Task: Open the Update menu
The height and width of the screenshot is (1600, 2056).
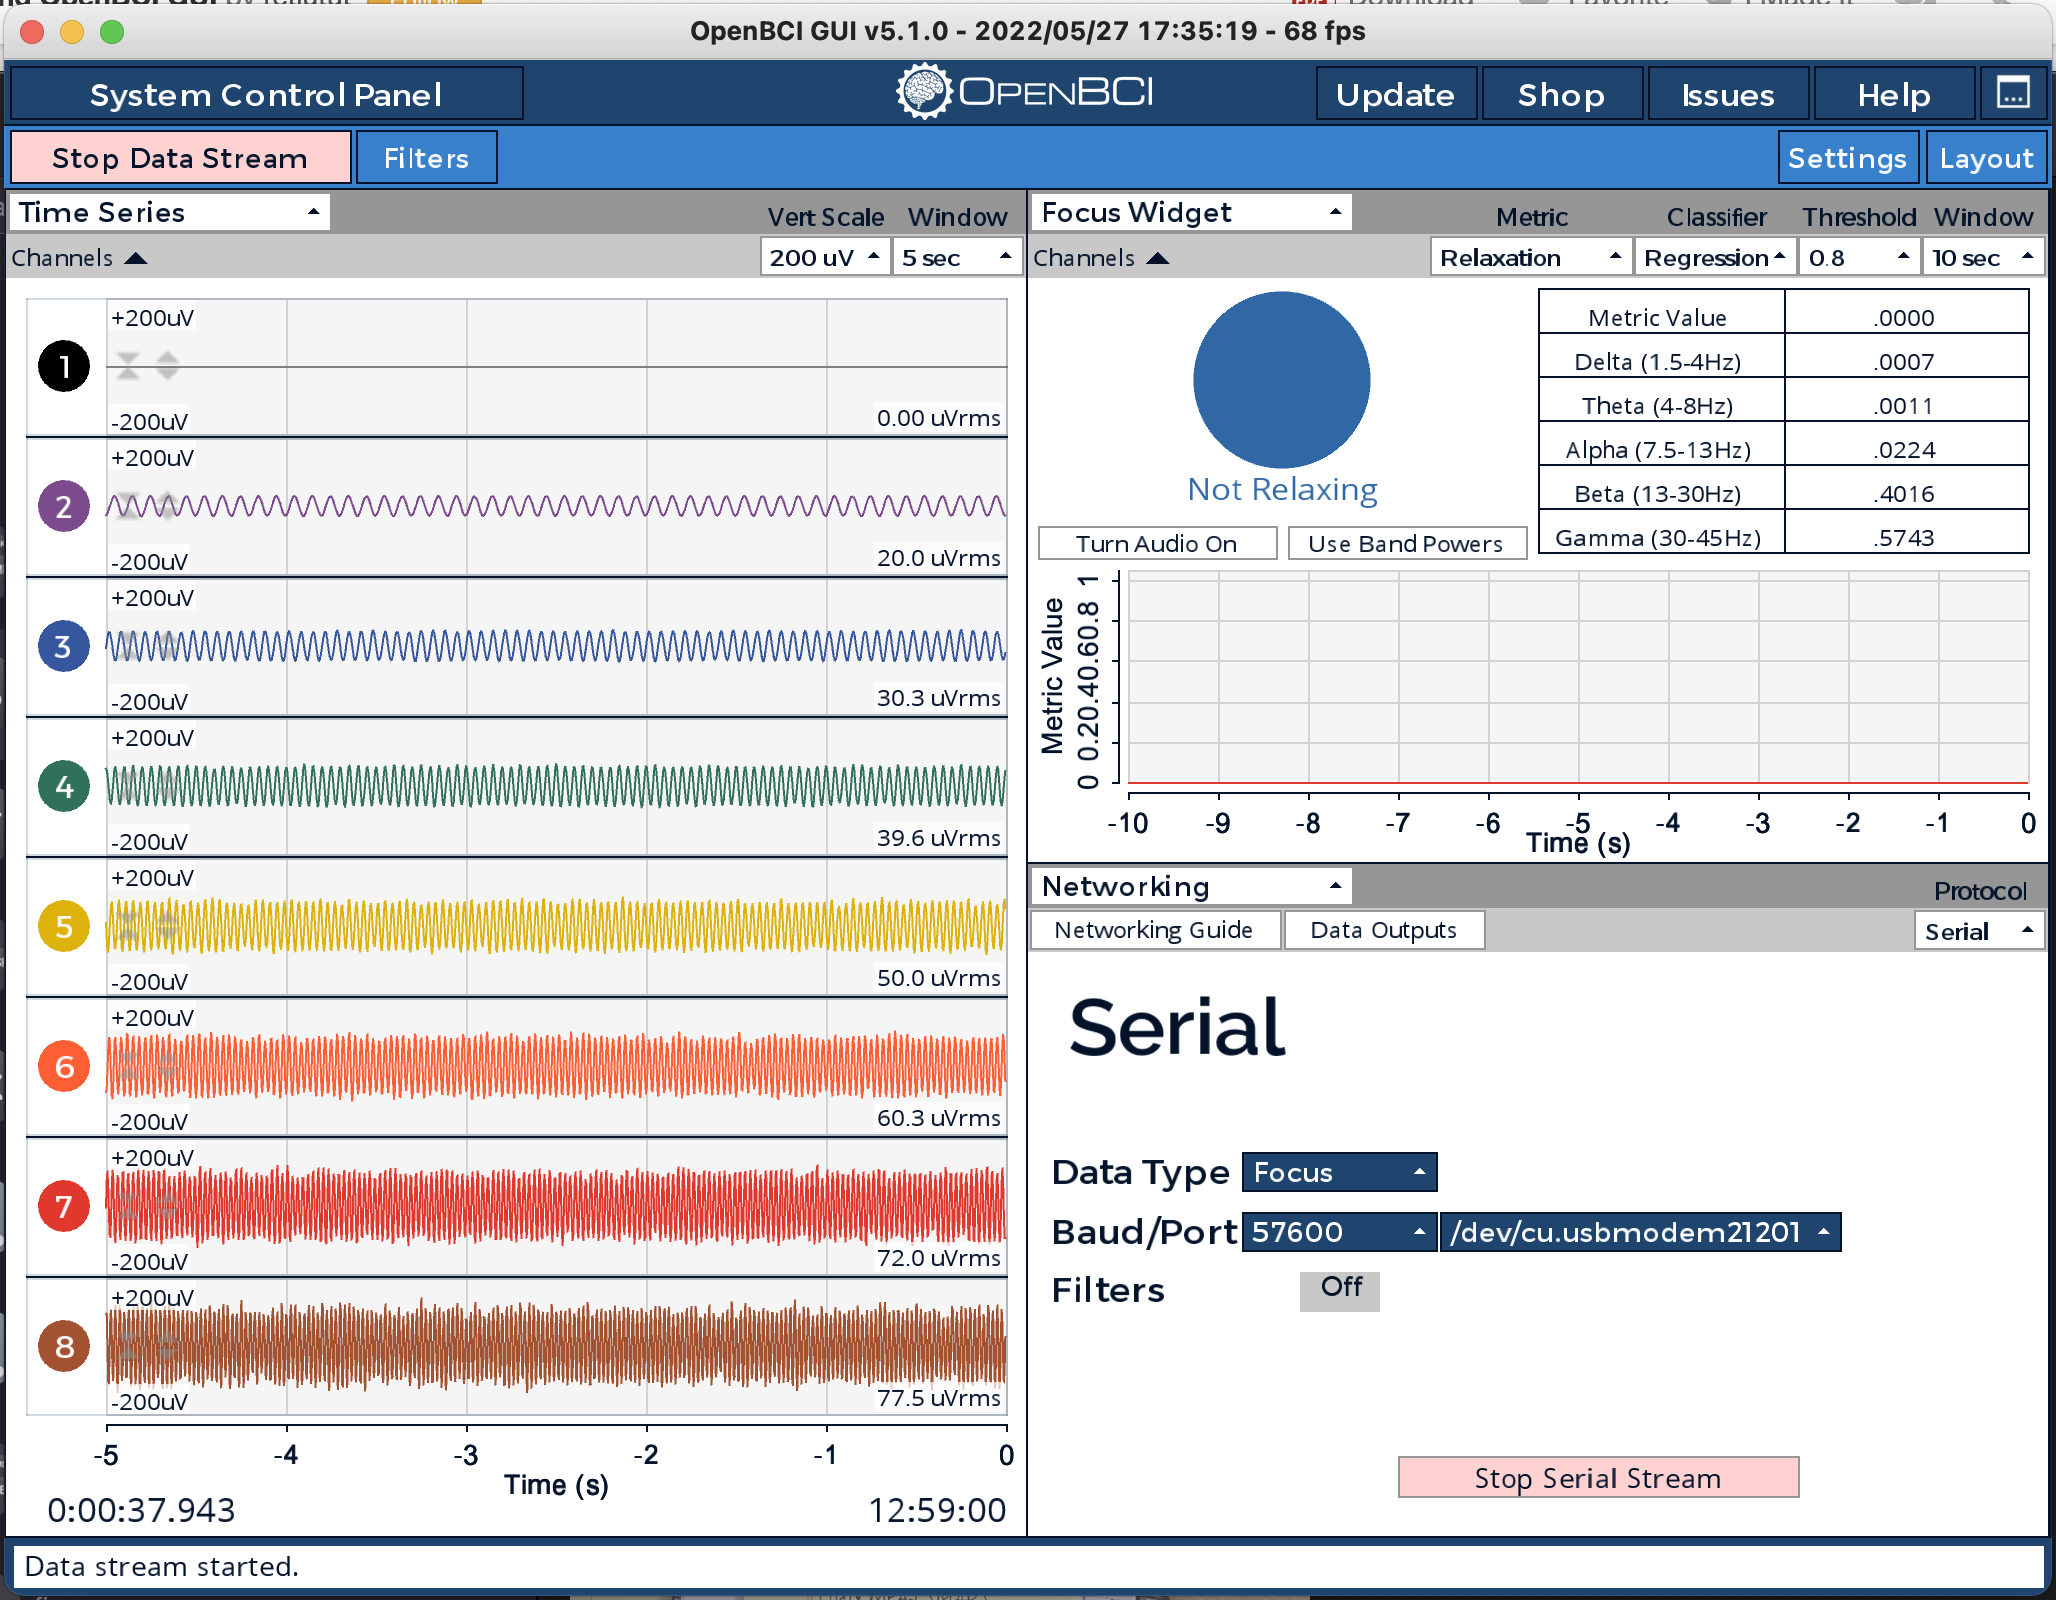Action: (1394, 93)
